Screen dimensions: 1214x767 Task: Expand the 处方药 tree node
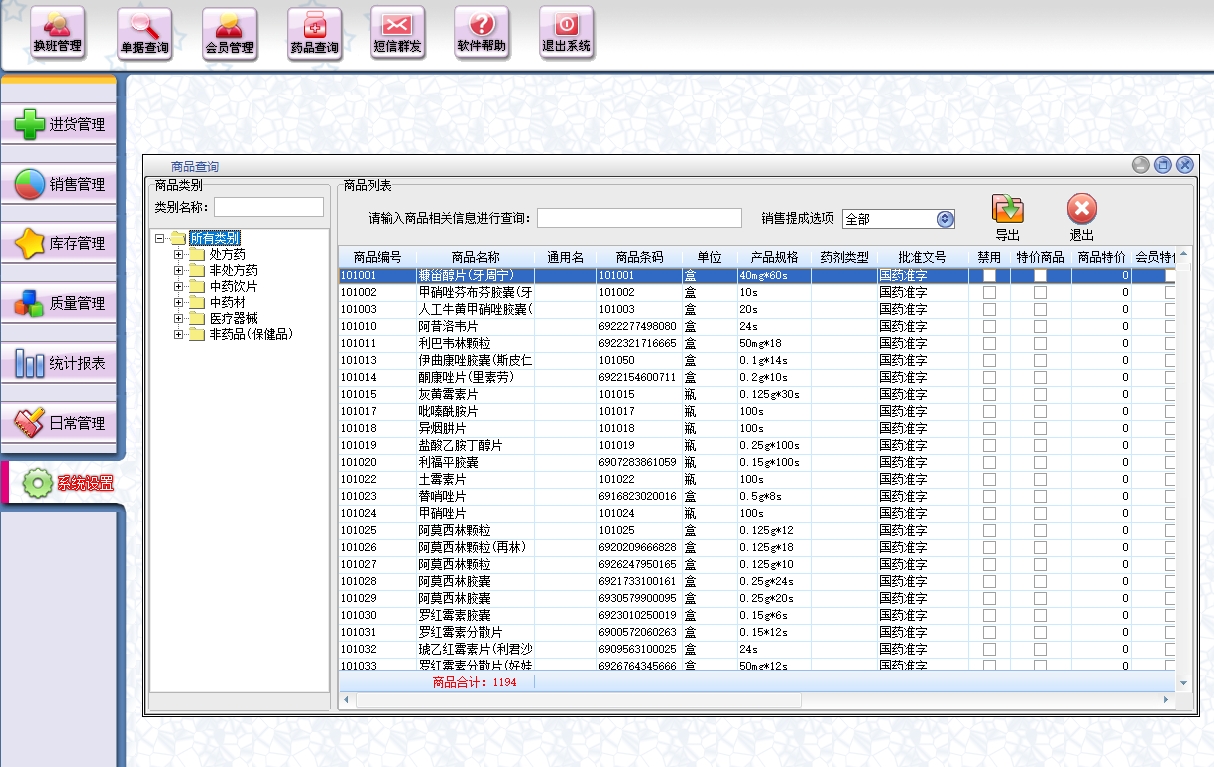pyautogui.click(x=179, y=255)
